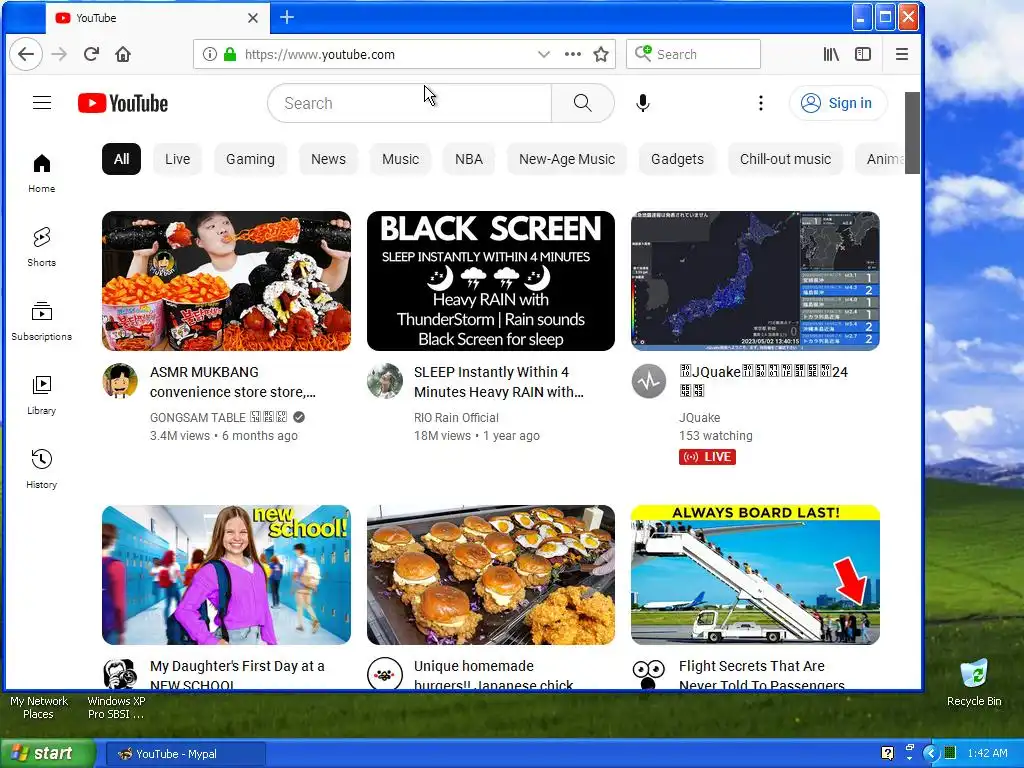
Task: Click the browser toolbar Search box
Action: 693,54
